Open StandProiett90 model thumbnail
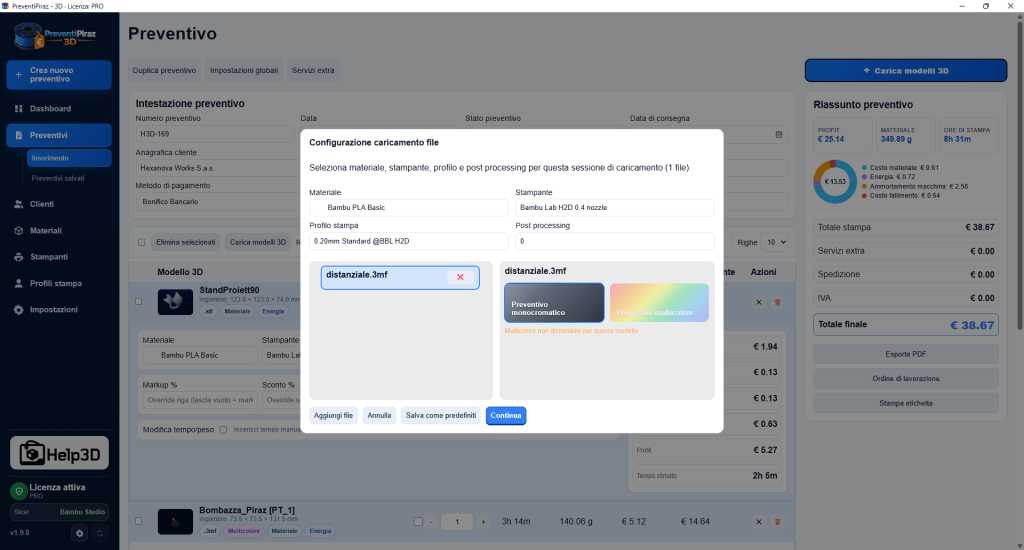The image size is (1024, 550). pyautogui.click(x=175, y=302)
